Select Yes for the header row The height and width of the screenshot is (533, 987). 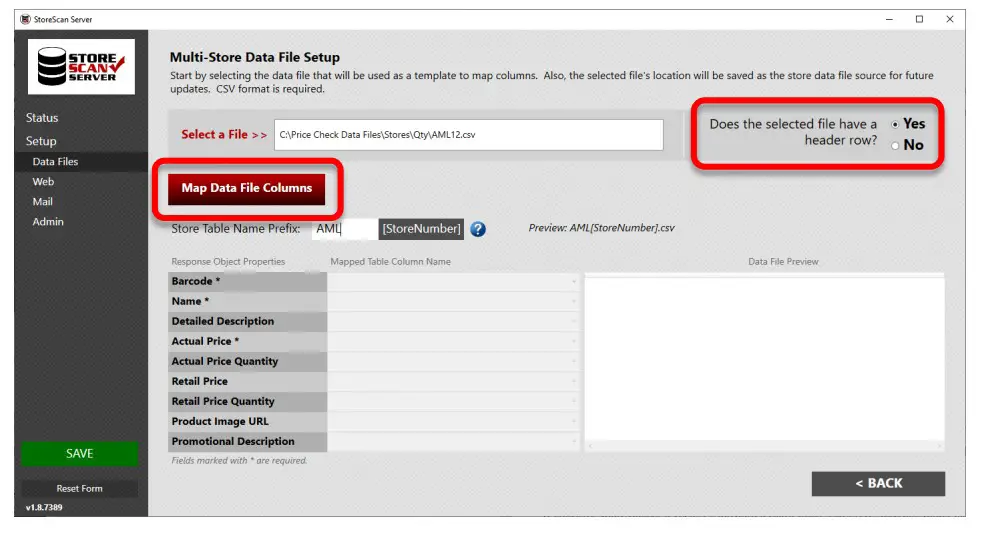[x=894, y=125]
